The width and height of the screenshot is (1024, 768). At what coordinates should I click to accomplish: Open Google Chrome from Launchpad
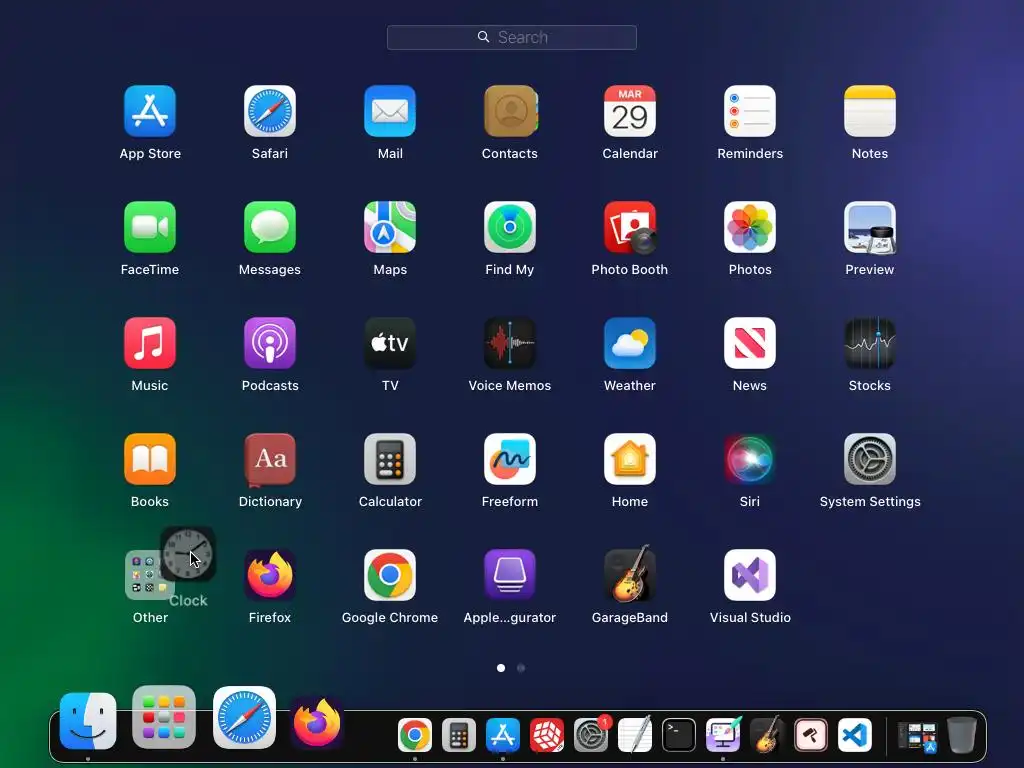[x=390, y=575]
